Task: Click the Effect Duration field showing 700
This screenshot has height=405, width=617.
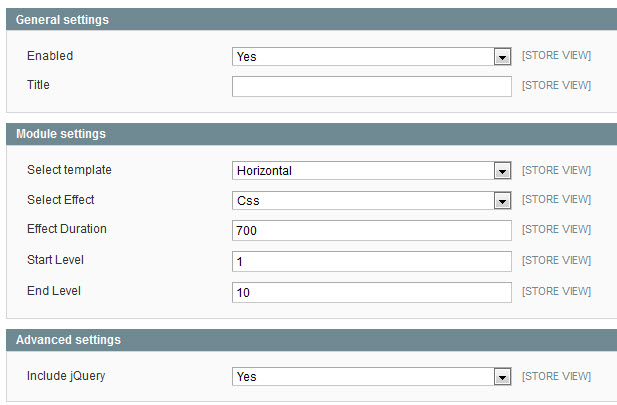Action: click(x=372, y=230)
